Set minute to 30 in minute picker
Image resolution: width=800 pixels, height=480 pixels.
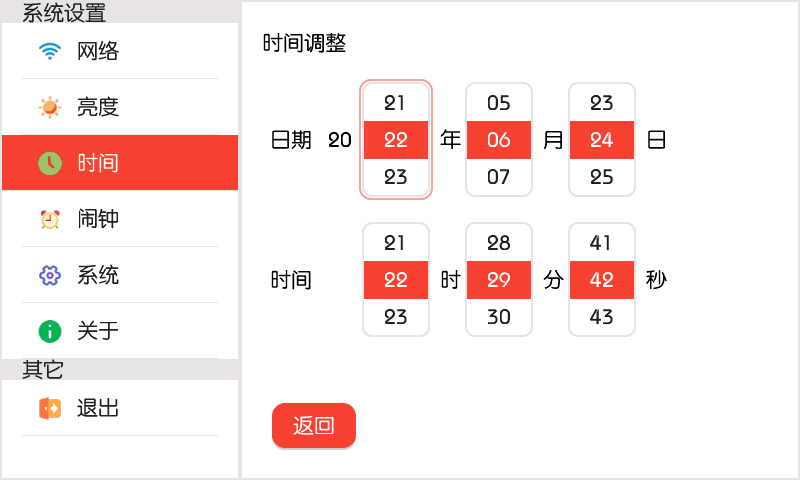[x=498, y=317]
